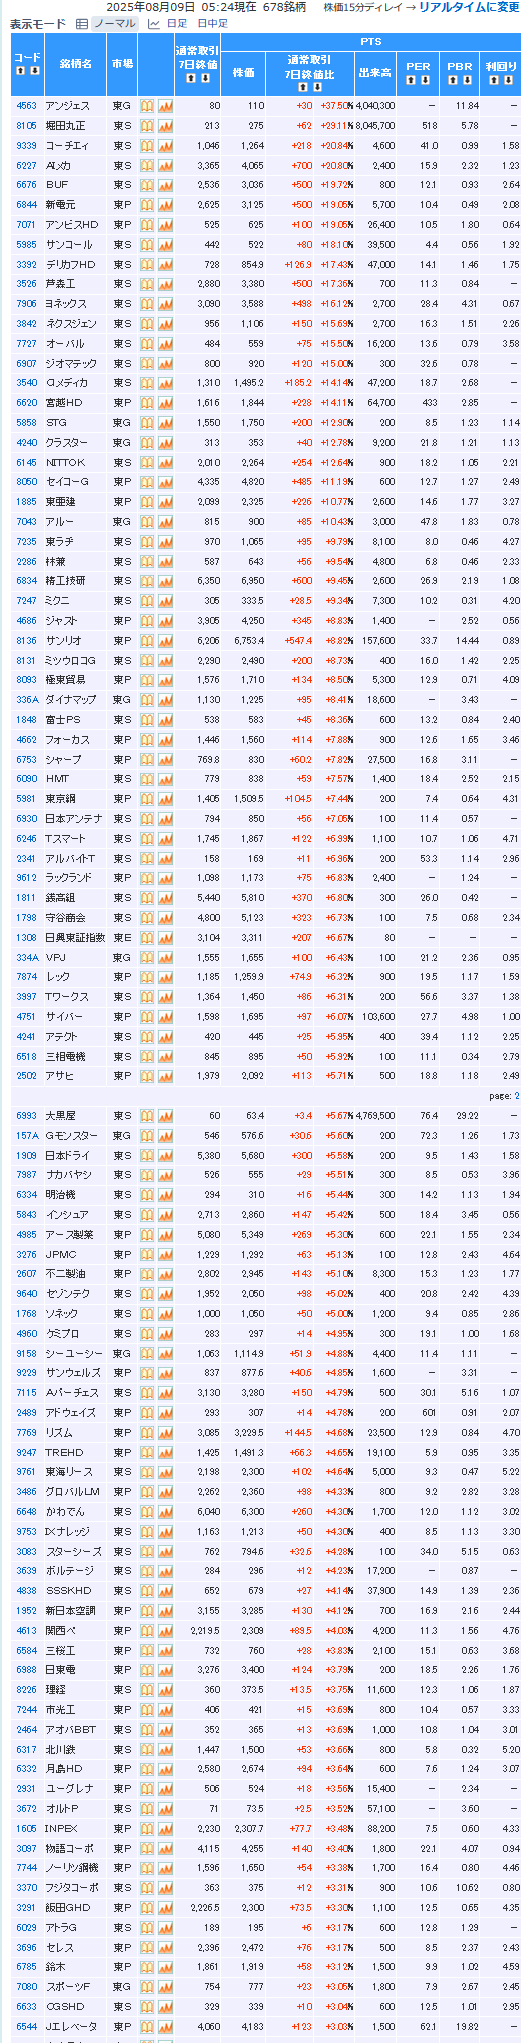The image size is (532, 2043).
Task: Click リアルタイムに変更 link
Action: coord(469,8)
